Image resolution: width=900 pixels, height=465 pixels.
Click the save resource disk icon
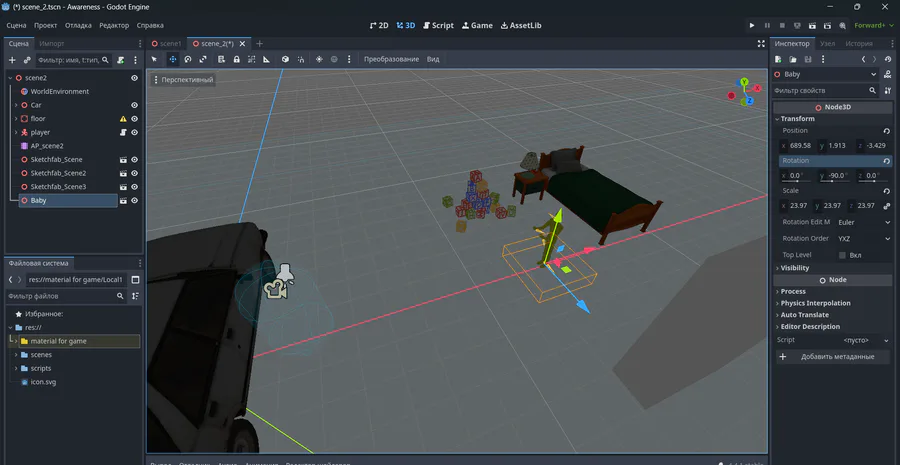(808, 59)
